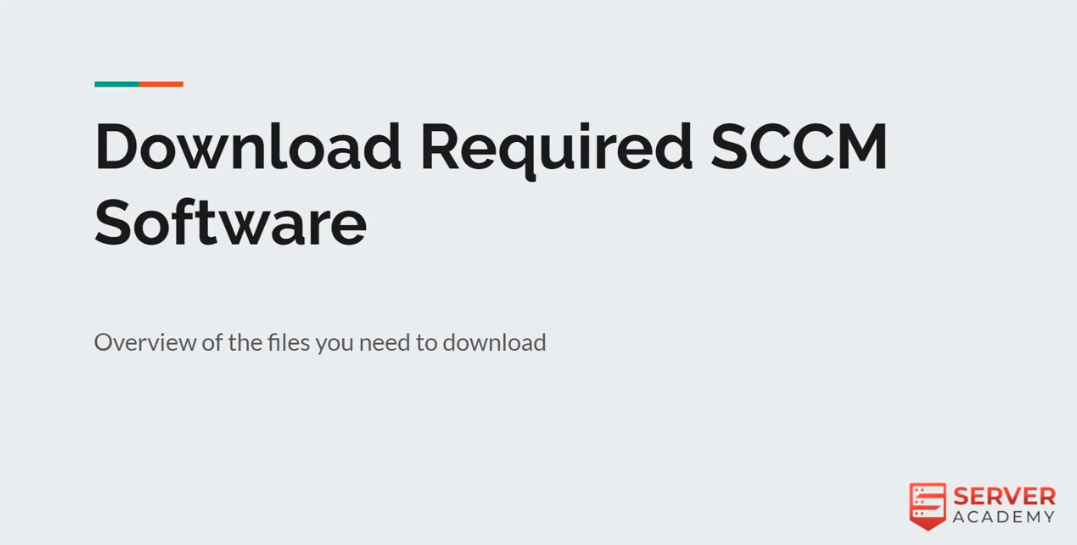Click the word "need" in the subtitle
This screenshot has width=1077, height=545.
[385, 342]
